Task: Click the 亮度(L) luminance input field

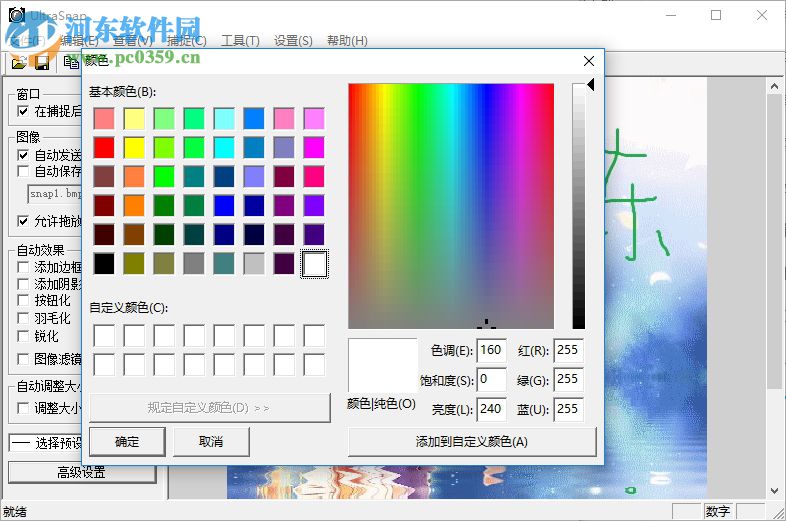Action: pyautogui.click(x=491, y=409)
